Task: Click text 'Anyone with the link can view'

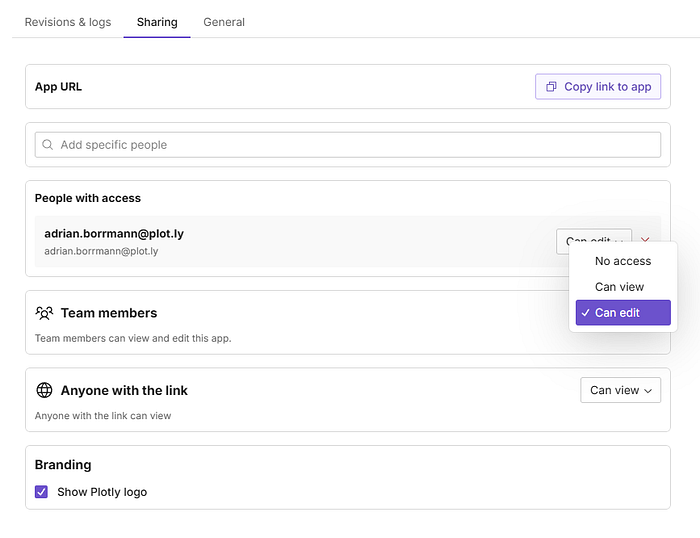Action: 103,416
